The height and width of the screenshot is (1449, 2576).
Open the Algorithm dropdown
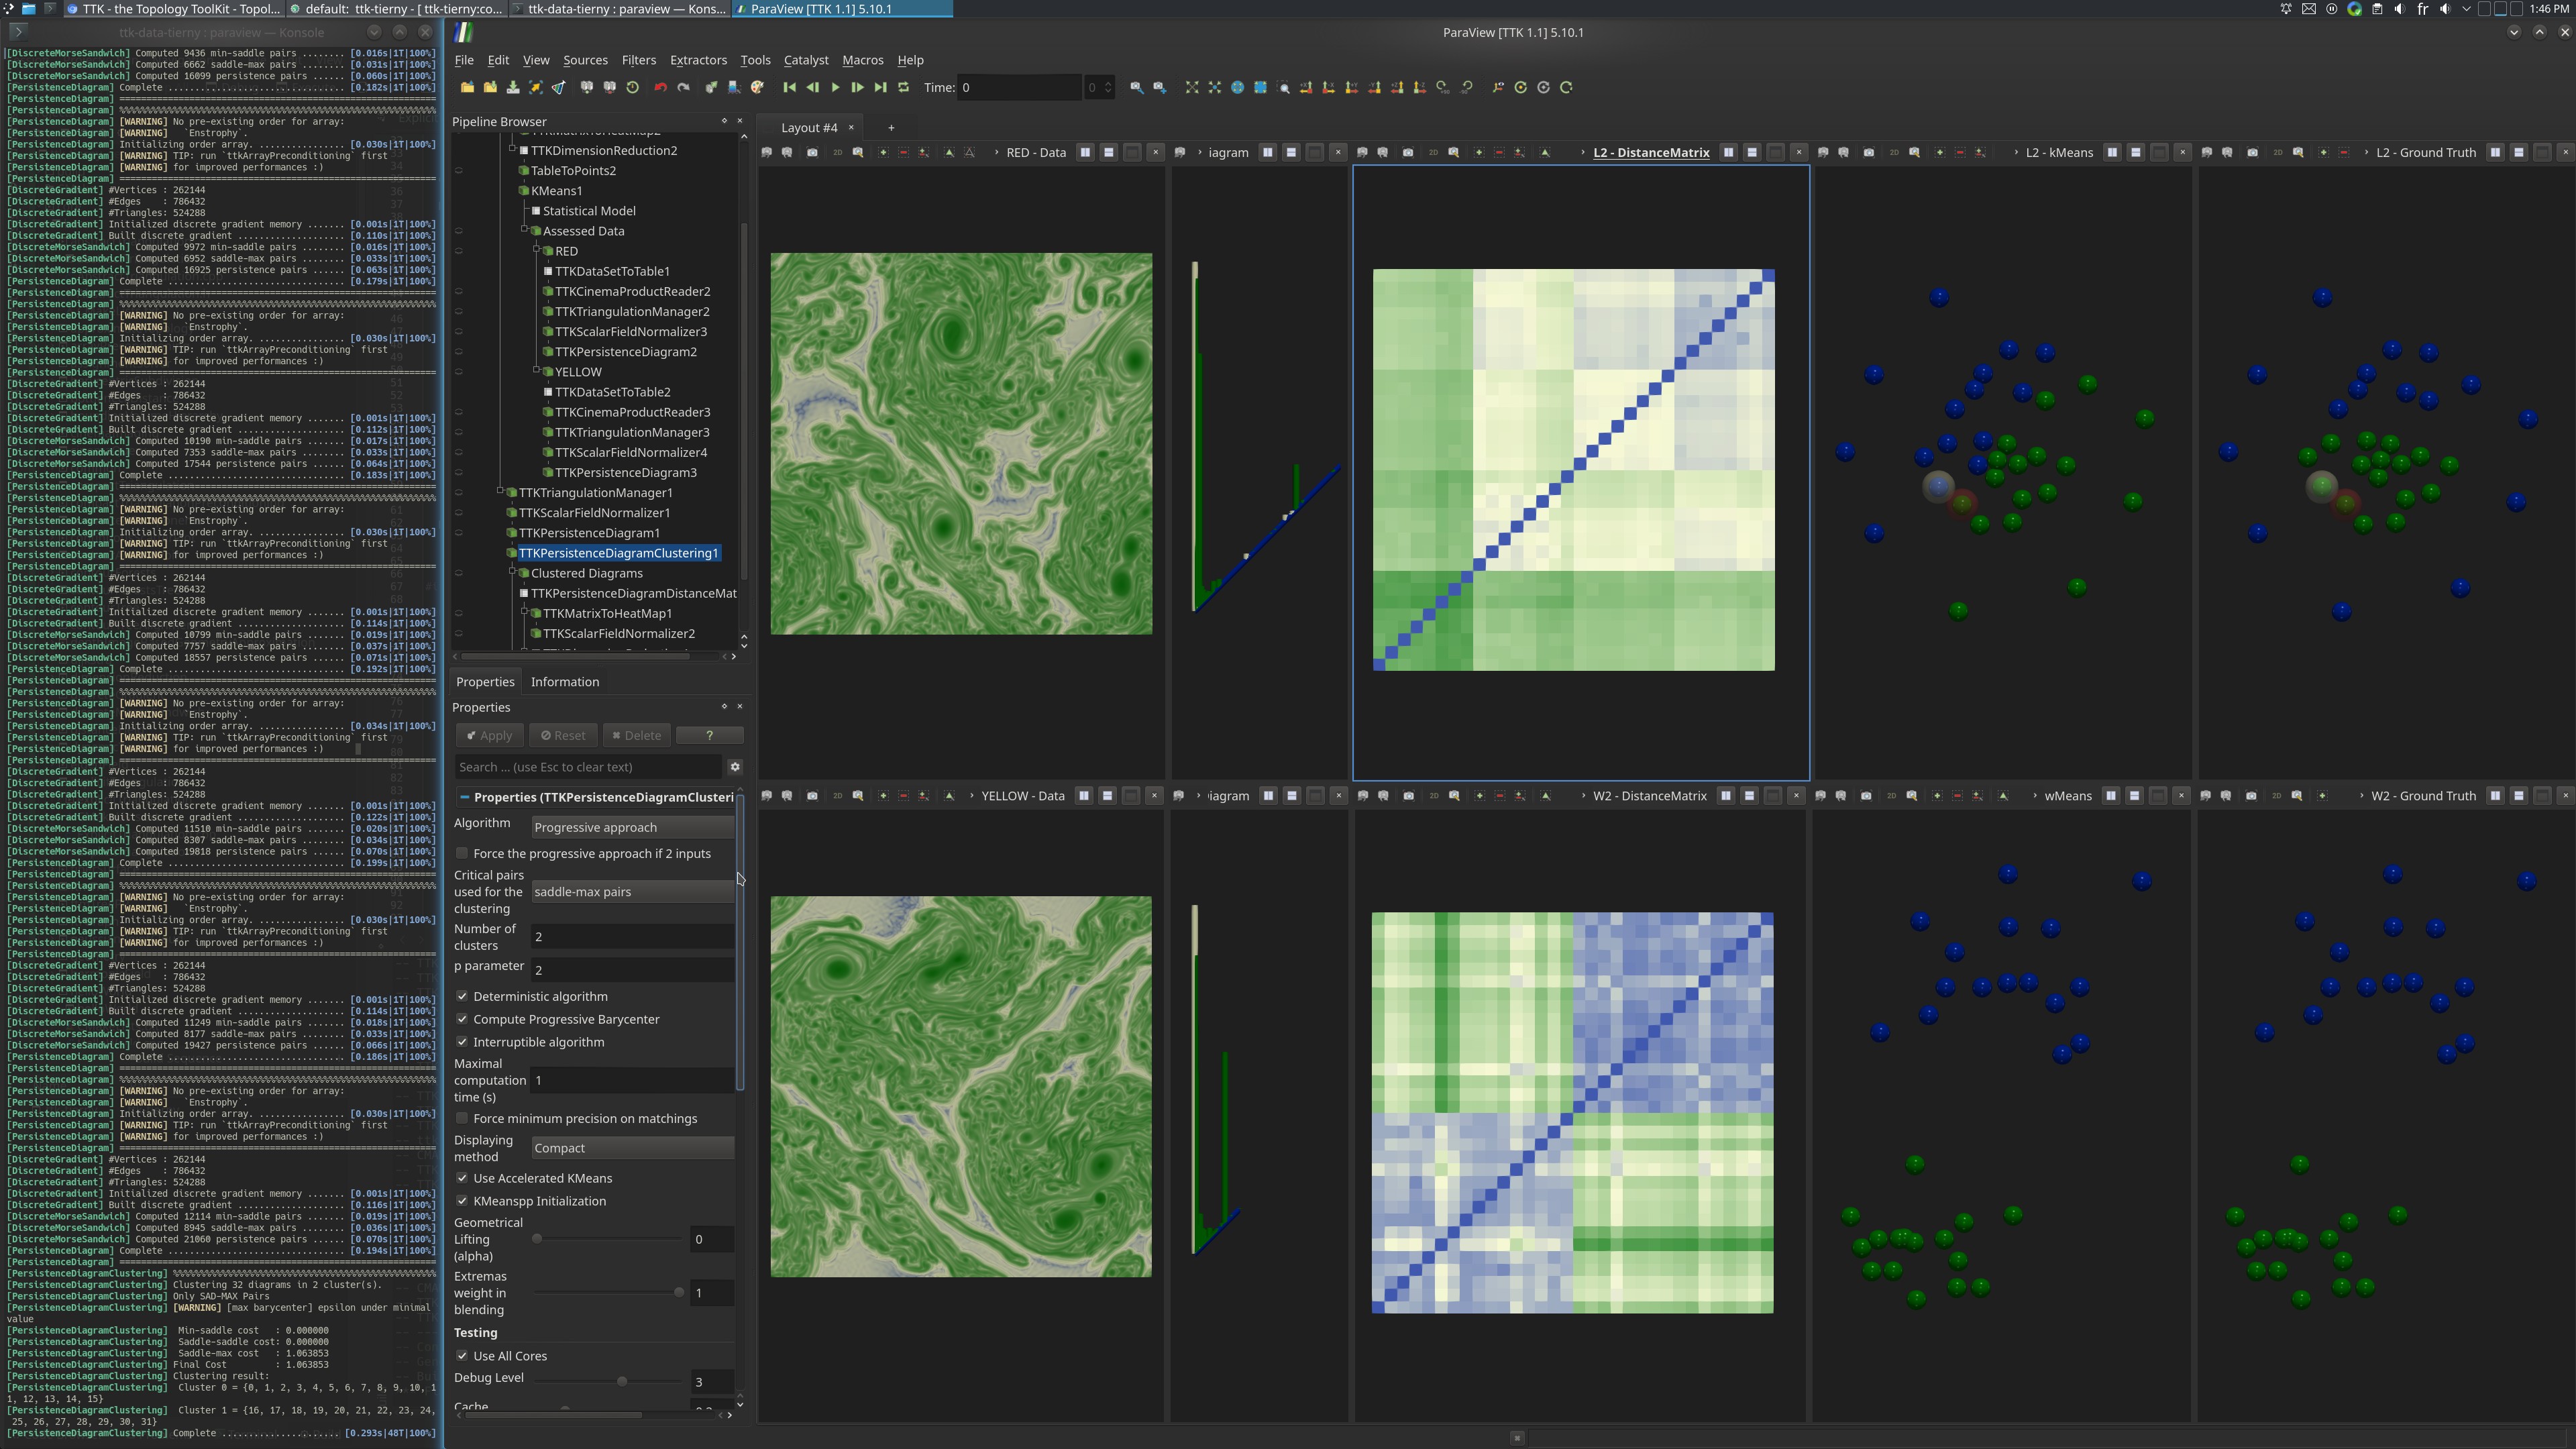click(x=632, y=828)
